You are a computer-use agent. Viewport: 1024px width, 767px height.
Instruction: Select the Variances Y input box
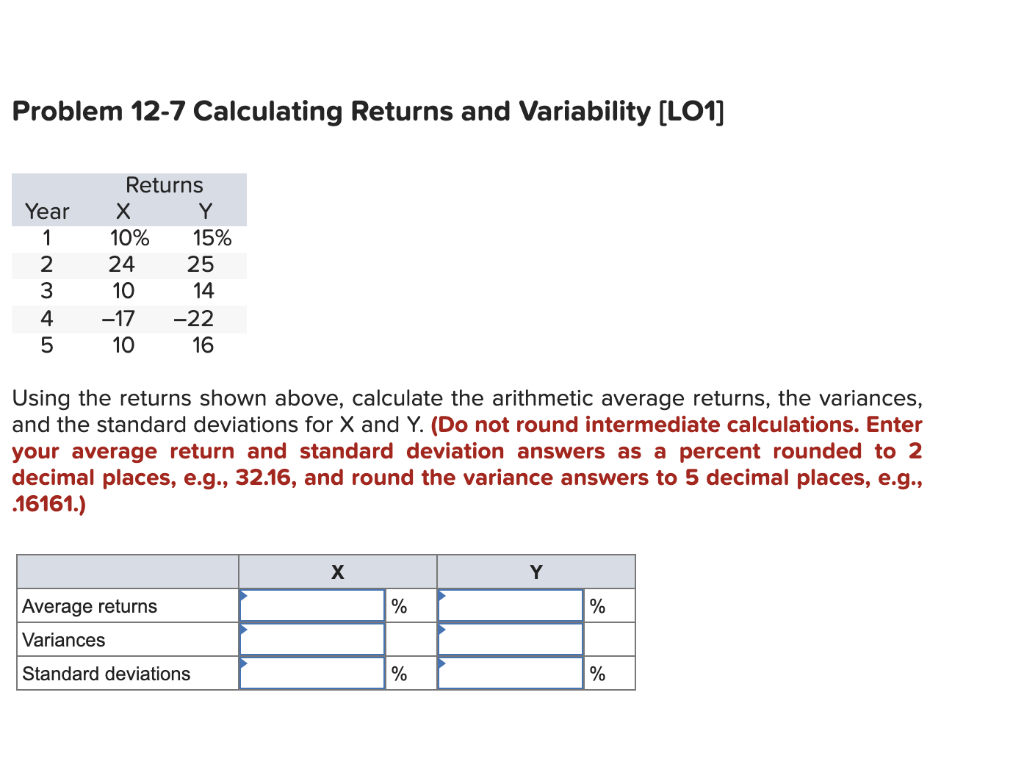point(510,639)
